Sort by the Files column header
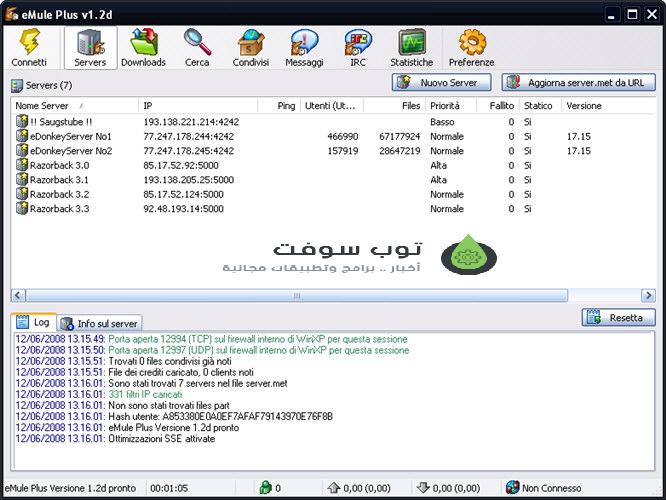 click(x=394, y=106)
